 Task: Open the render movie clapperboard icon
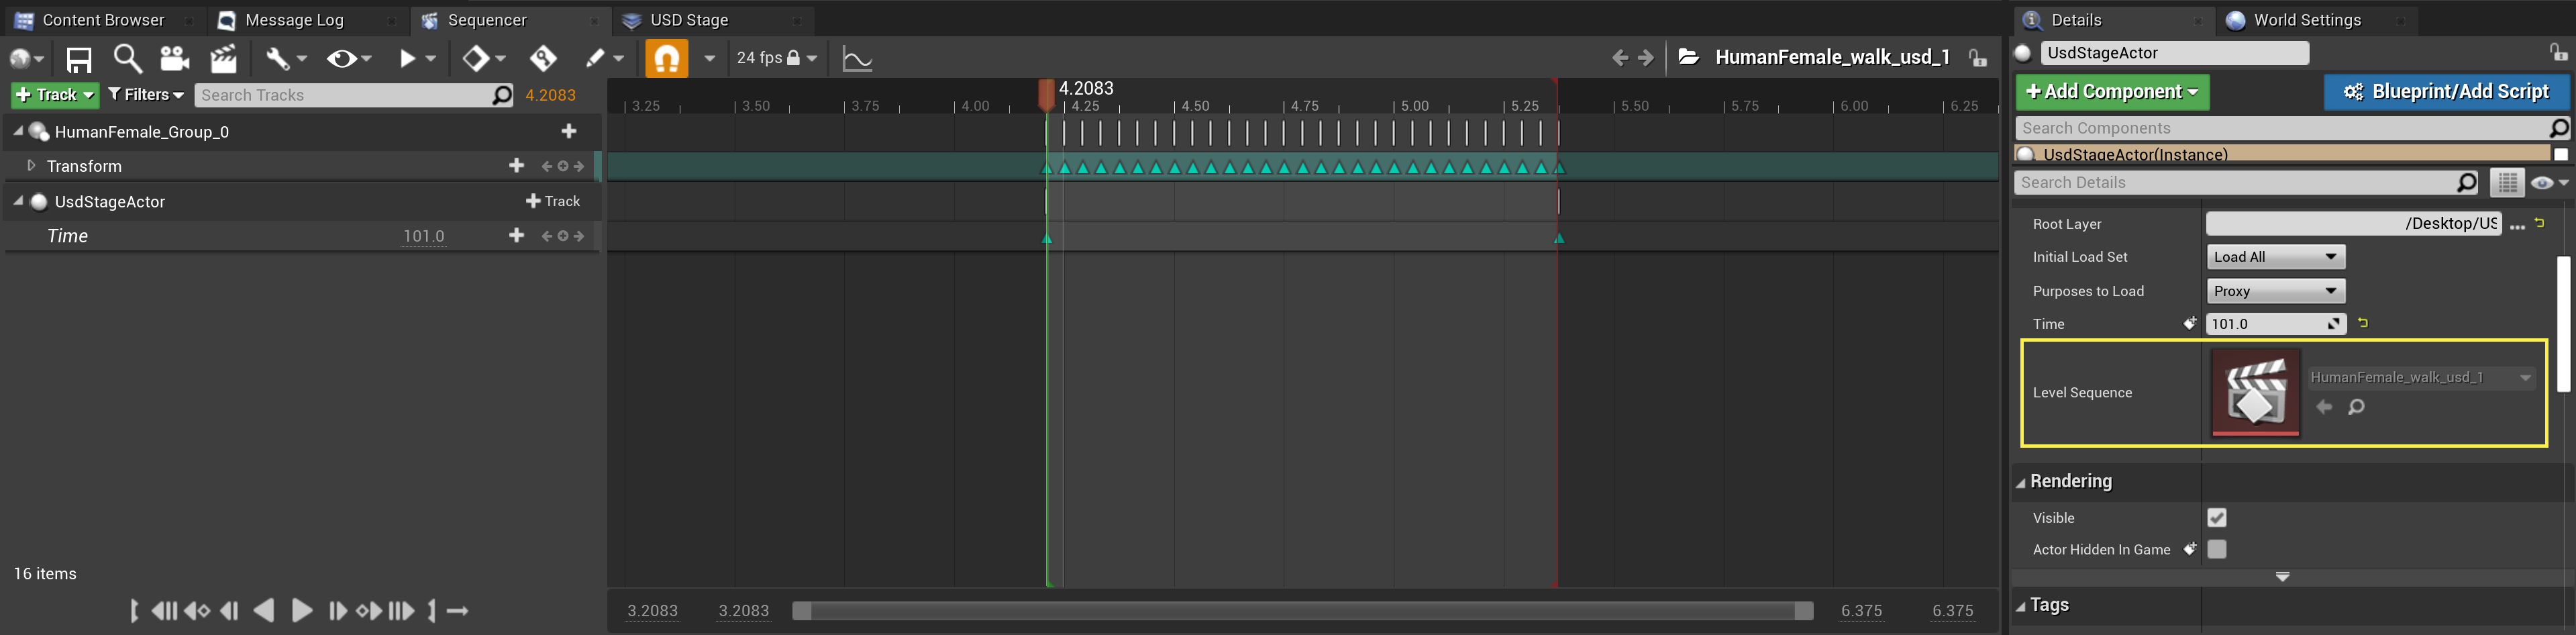tap(223, 59)
